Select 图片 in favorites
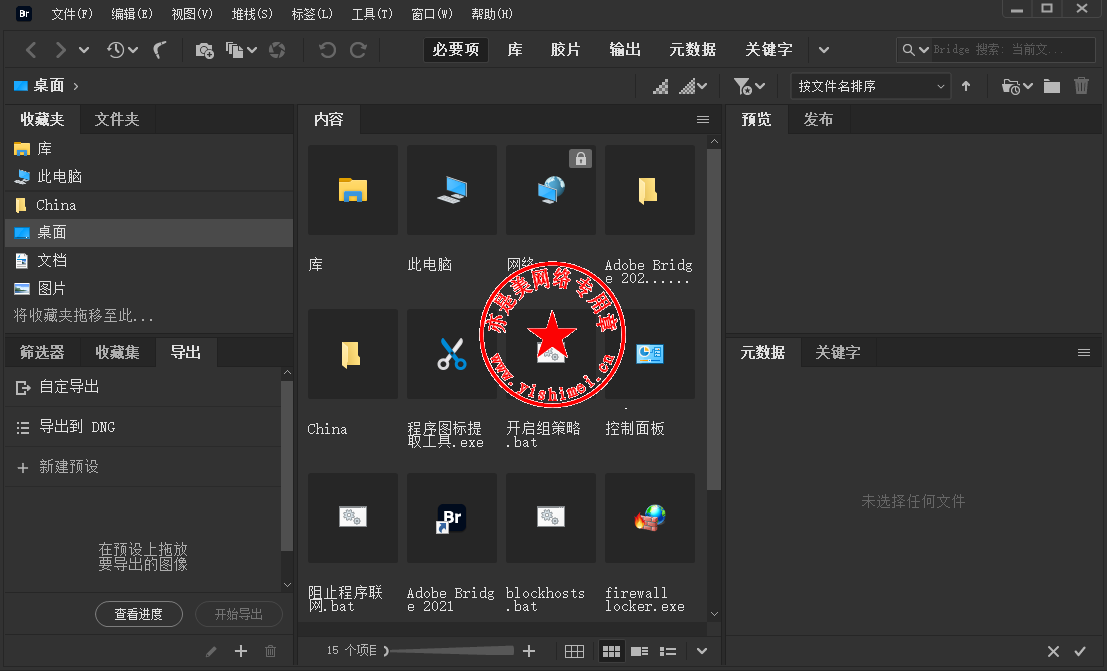This screenshot has width=1107, height=671. 149,288
